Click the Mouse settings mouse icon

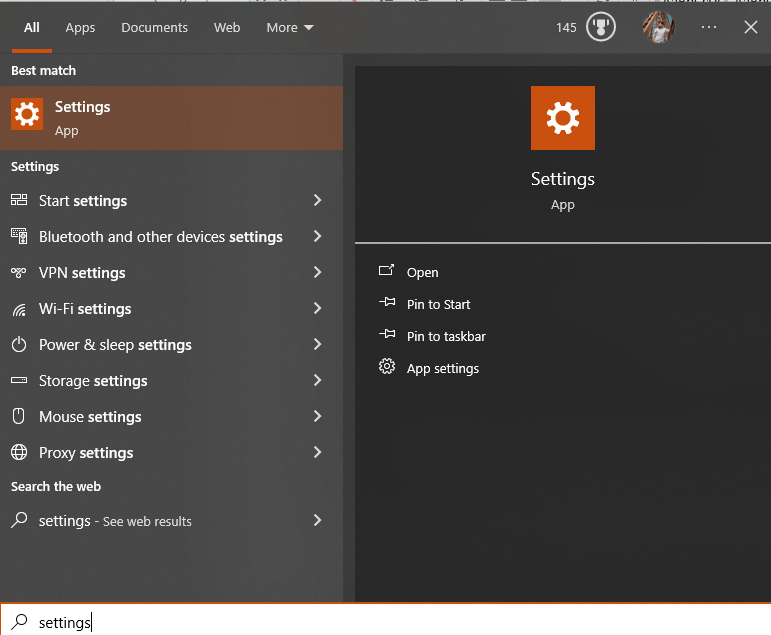(x=19, y=416)
